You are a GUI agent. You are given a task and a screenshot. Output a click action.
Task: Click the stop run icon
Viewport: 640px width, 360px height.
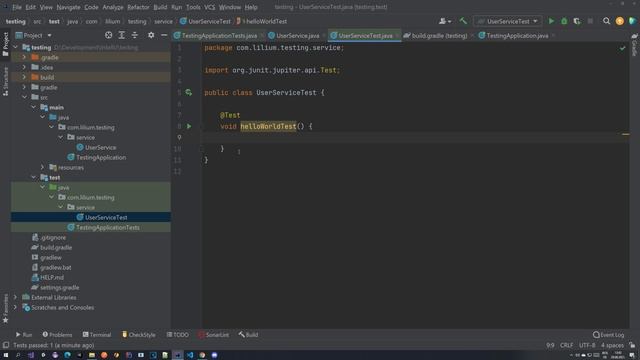pos(590,21)
